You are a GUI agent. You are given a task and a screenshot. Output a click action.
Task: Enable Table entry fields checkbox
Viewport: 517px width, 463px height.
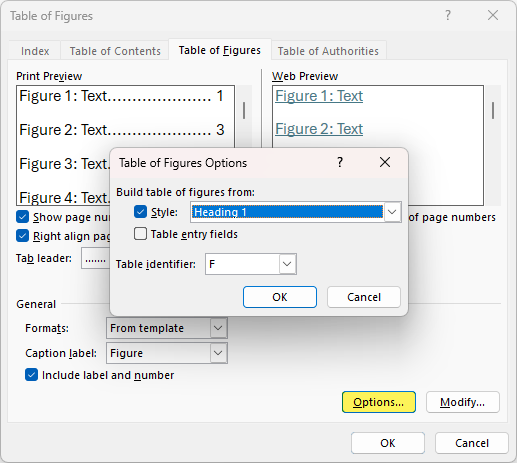(x=140, y=234)
